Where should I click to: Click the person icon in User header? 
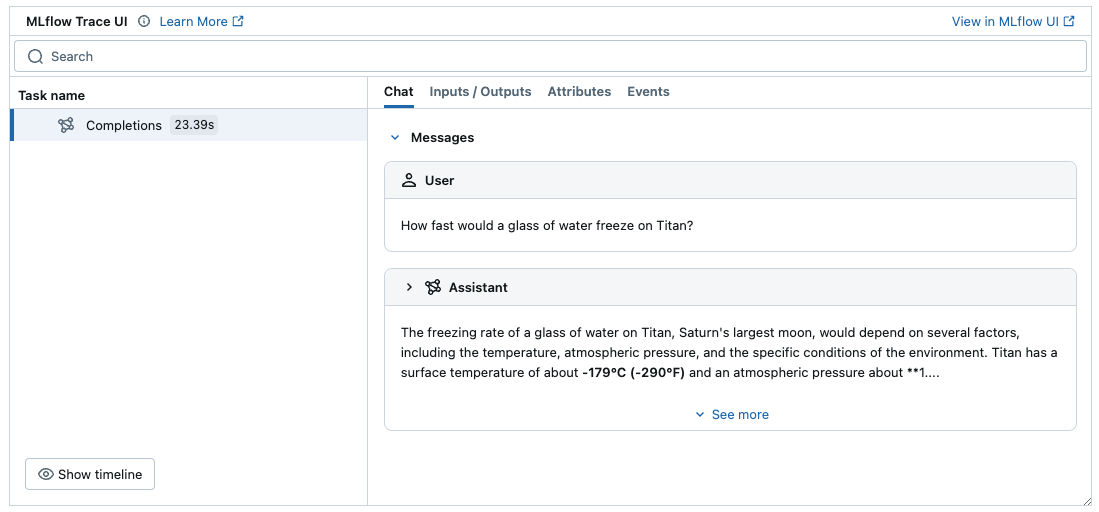(x=408, y=181)
